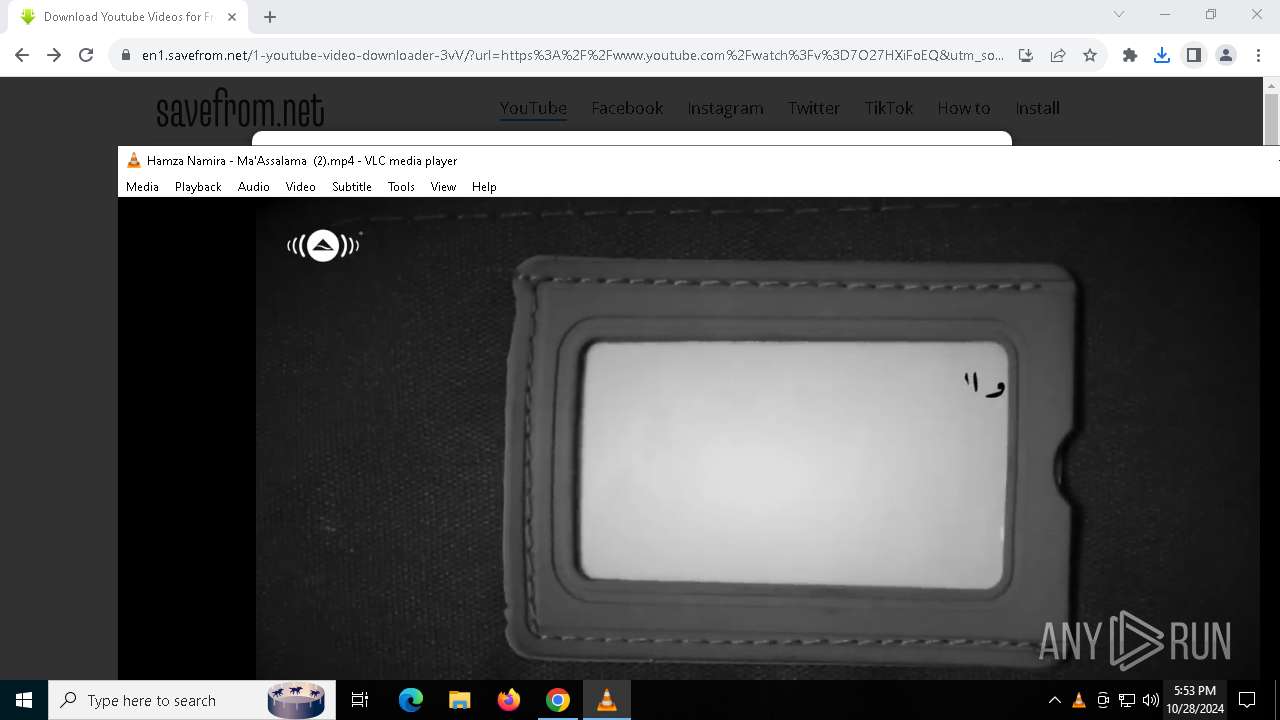Viewport: 1280px width, 720px height.
Task: Click the share page icon in address bar
Action: (1058, 55)
